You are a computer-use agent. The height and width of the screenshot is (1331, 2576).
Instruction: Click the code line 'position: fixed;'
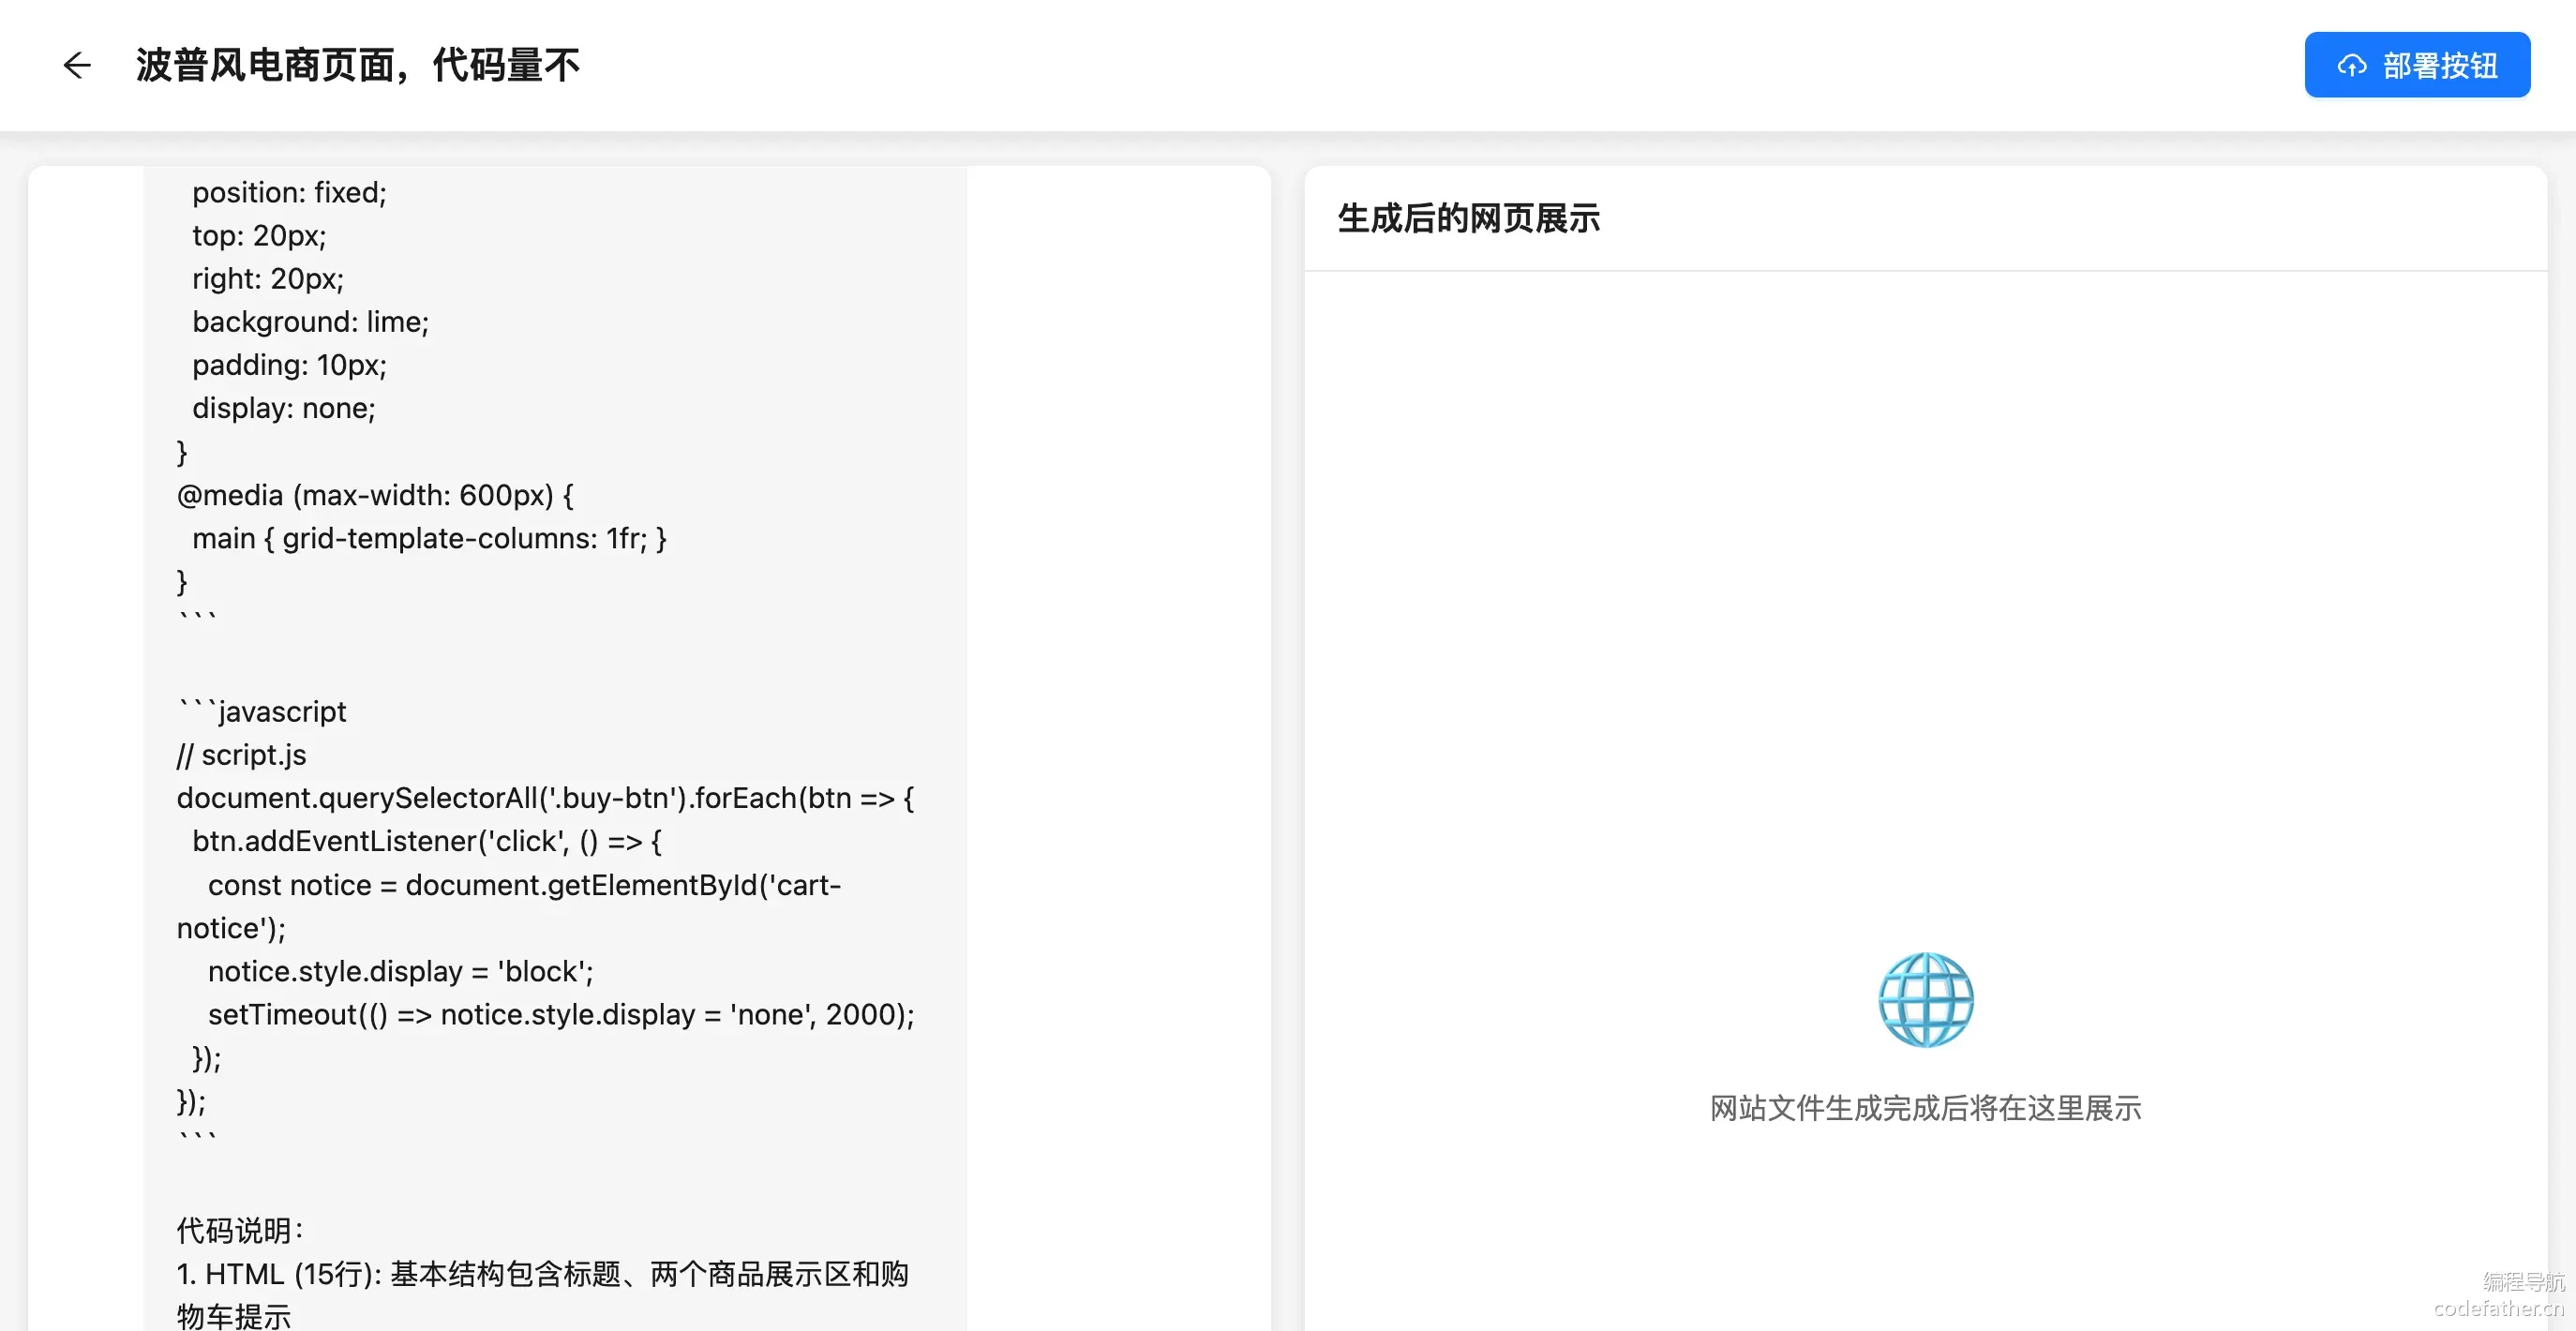coord(289,192)
